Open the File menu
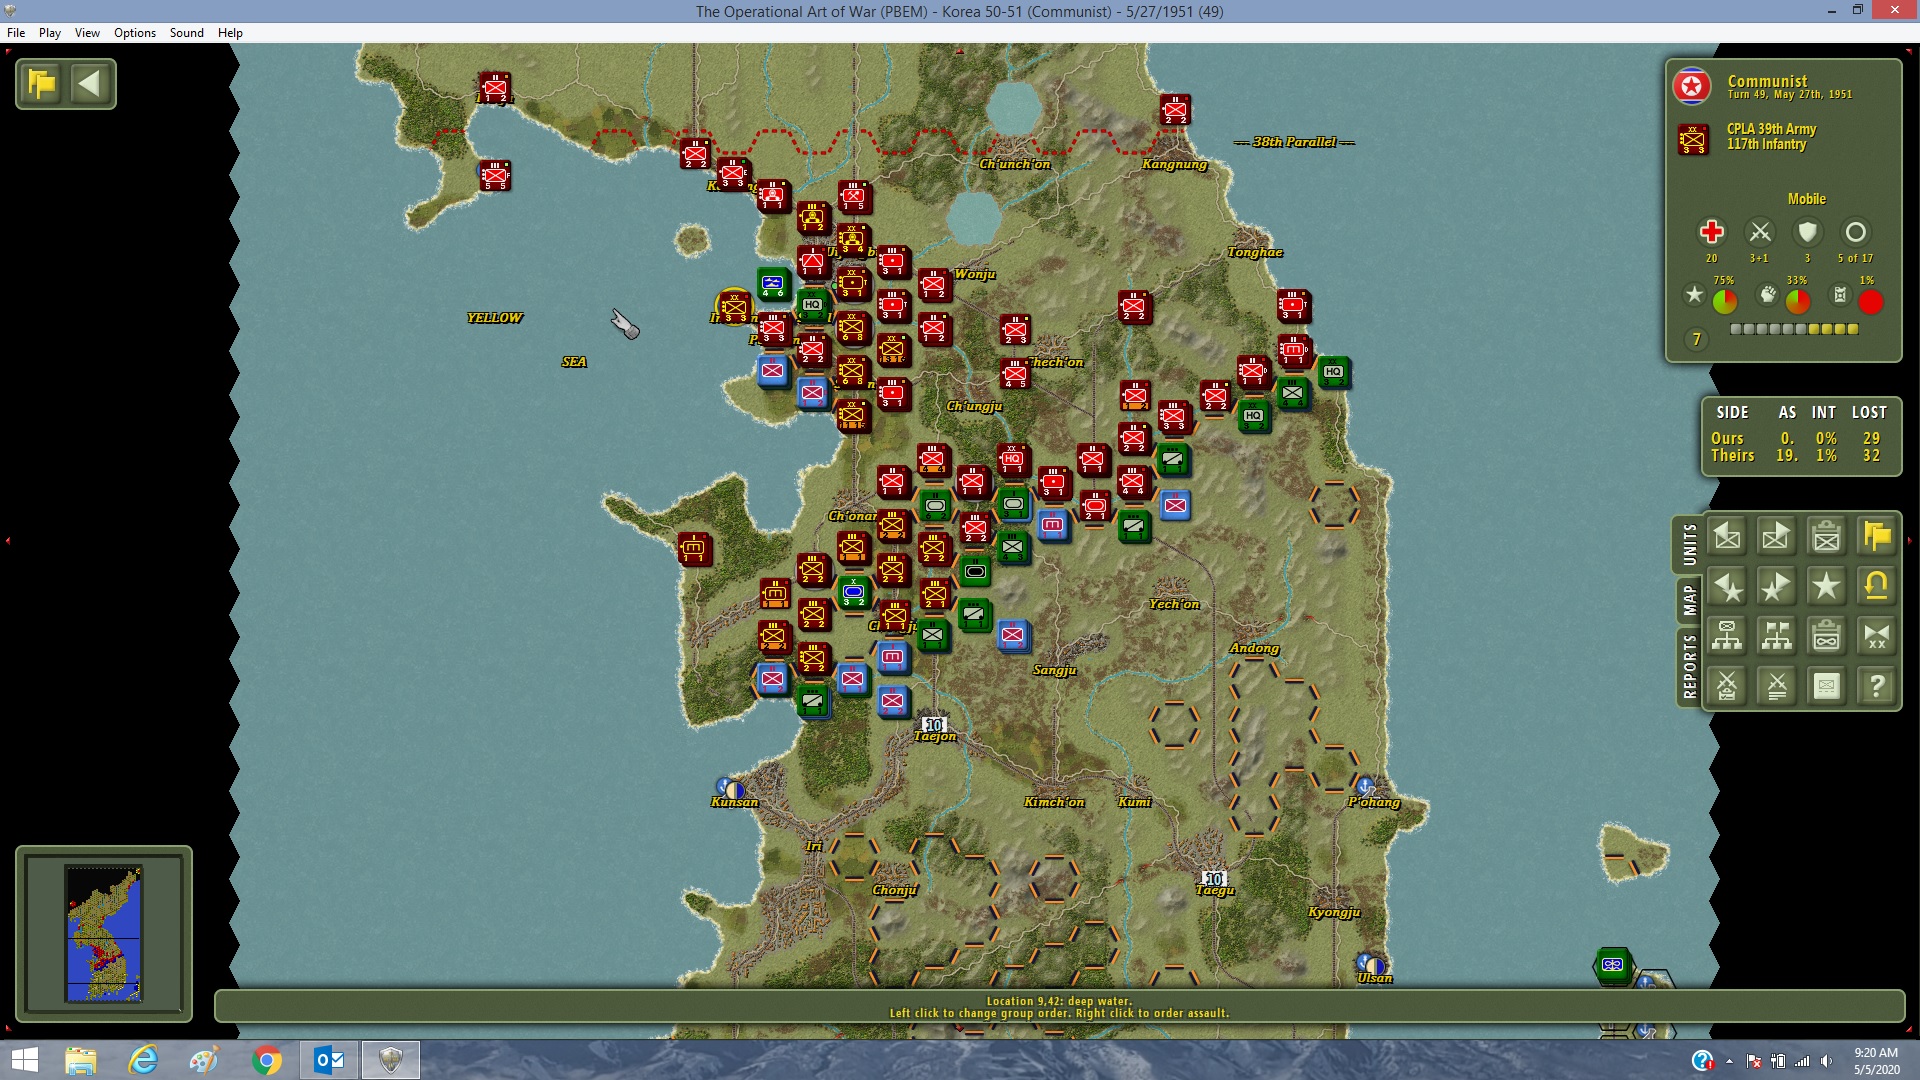This screenshot has height=1080, width=1920. (x=16, y=33)
